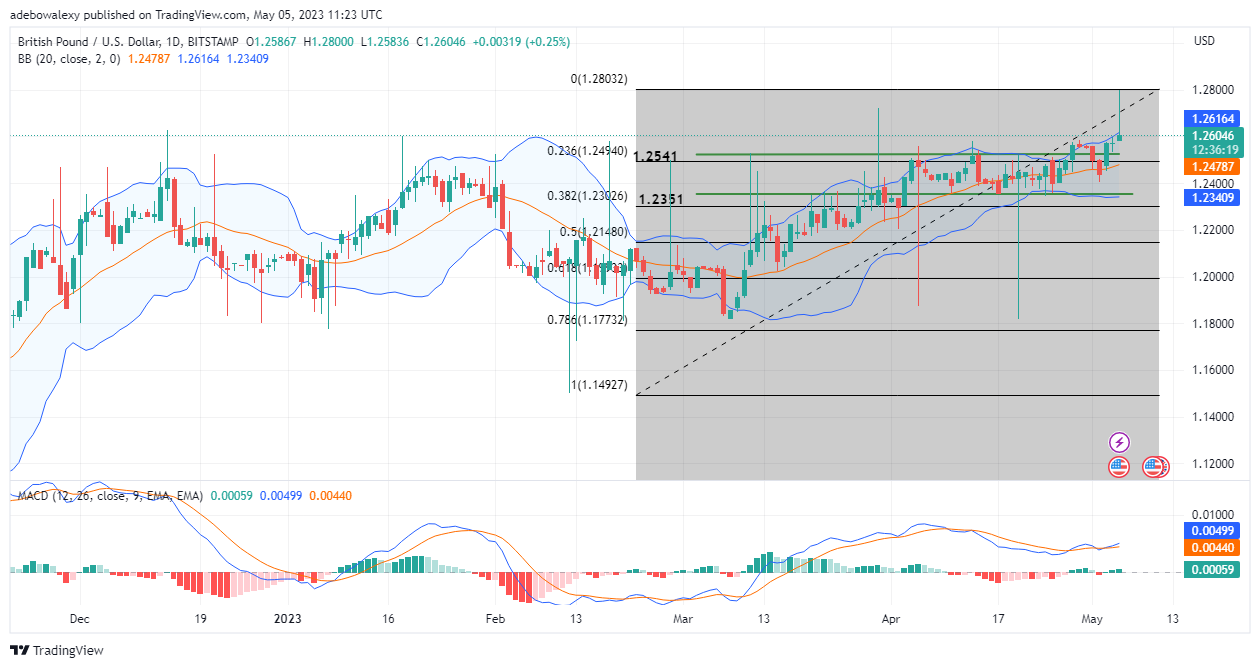Image resolution: width=1260 pixels, height=668 pixels.
Task: Click the Dec date axis label
Action: point(81,619)
